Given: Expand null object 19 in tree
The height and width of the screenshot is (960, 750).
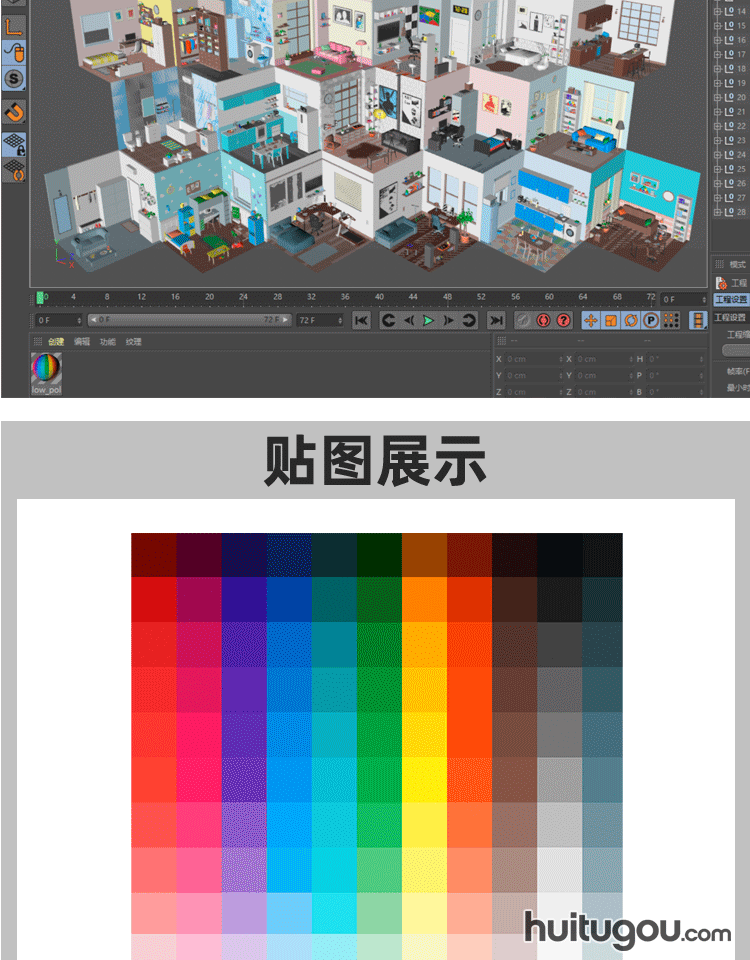Looking at the screenshot, I should coord(718,83).
